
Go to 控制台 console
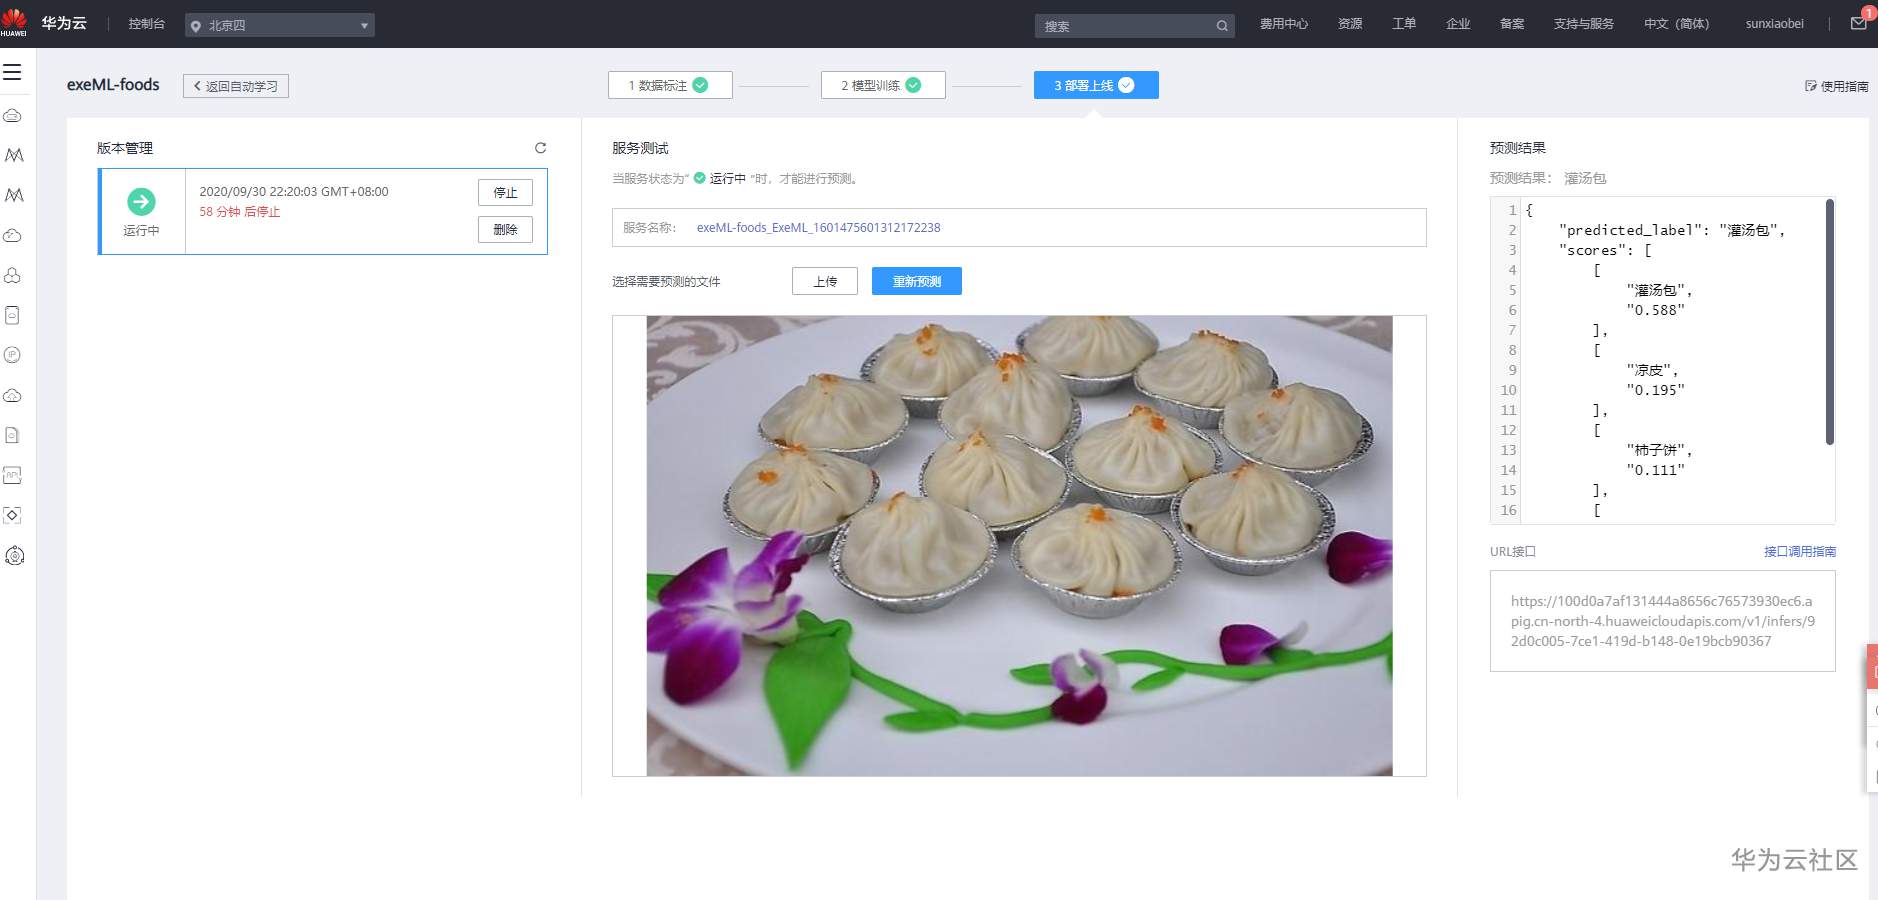click(x=147, y=24)
